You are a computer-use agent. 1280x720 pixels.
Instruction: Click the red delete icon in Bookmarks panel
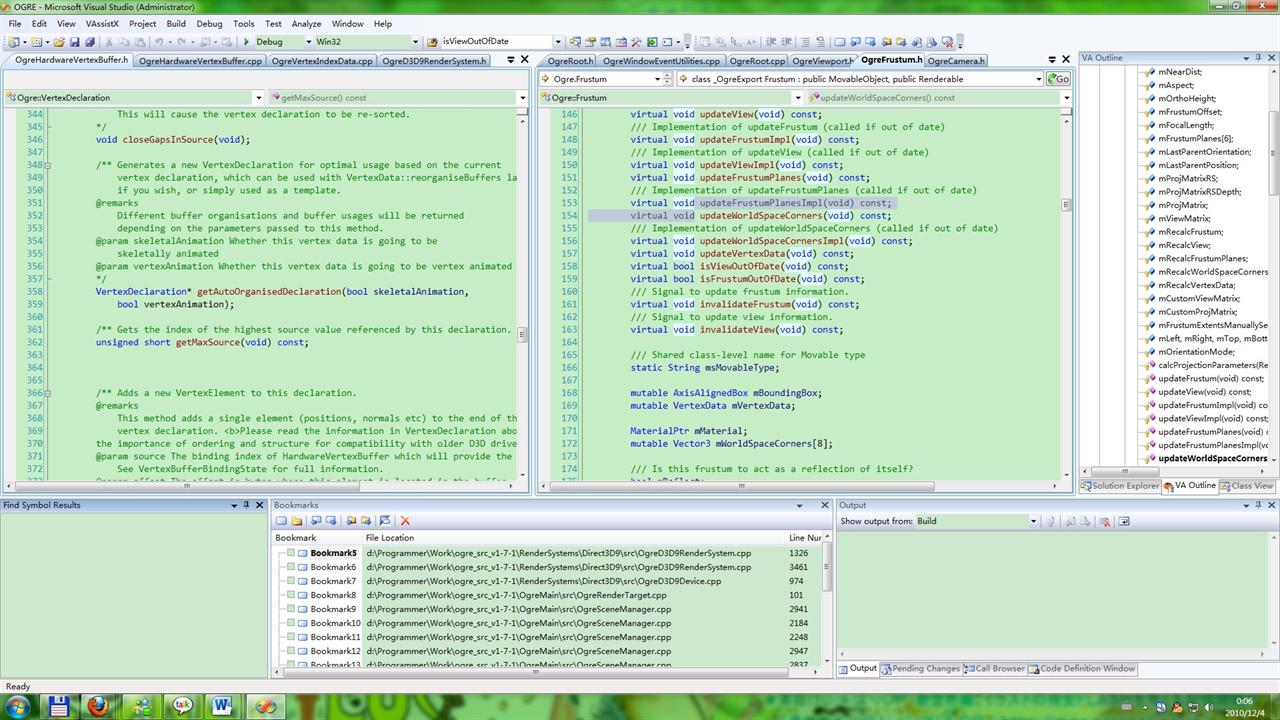[405, 521]
